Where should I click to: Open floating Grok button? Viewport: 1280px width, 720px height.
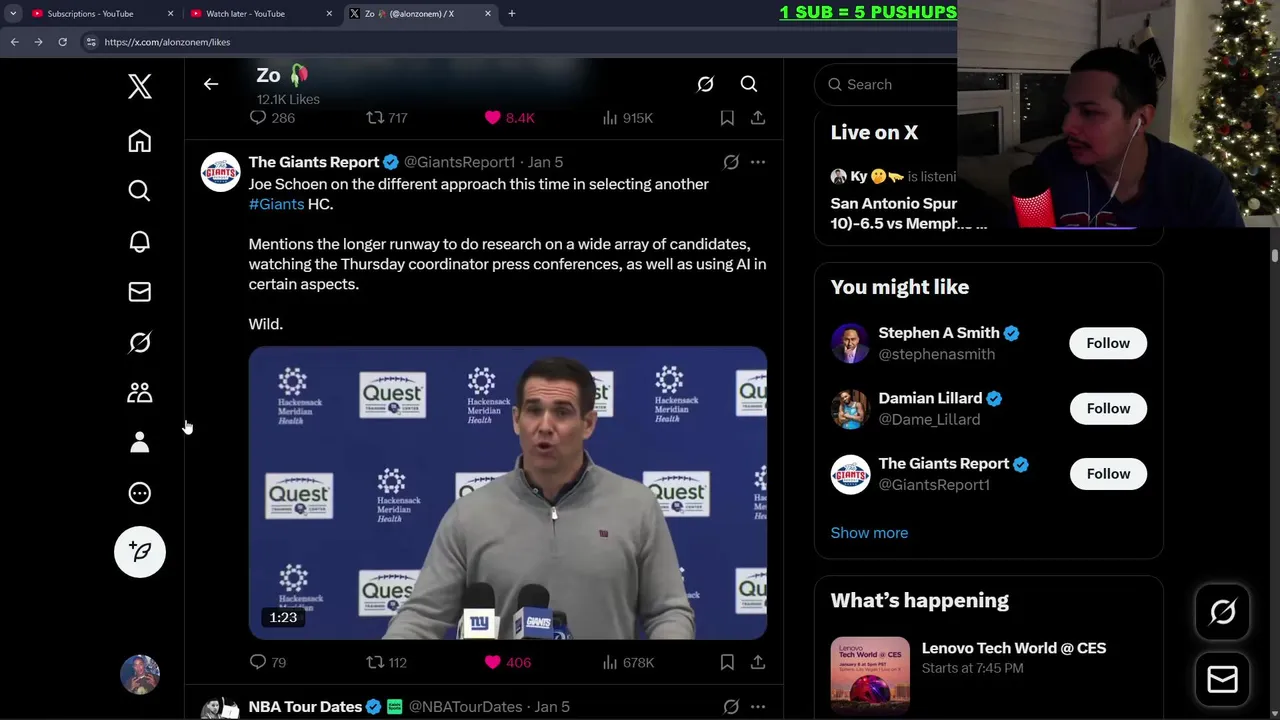[x=1223, y=612]
